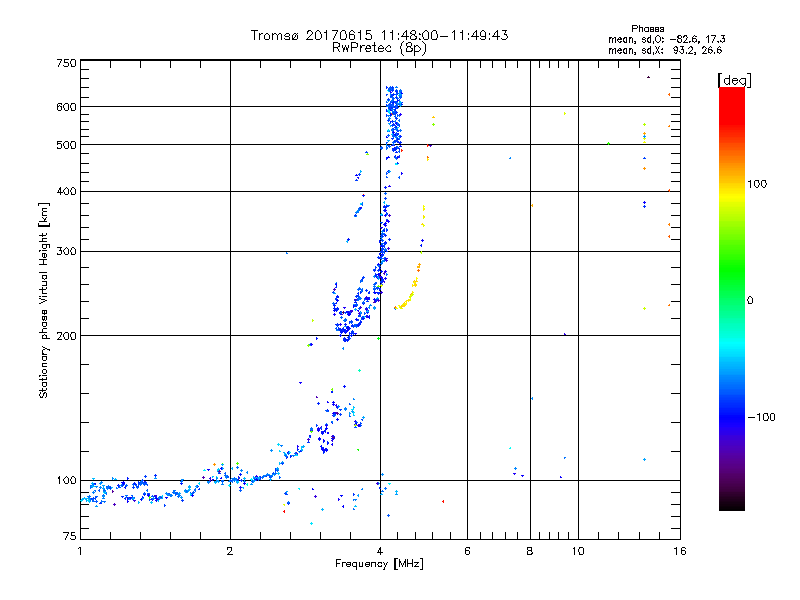Click the Tromsø 20170615 plot title

pyautogui.click(x=379, y=35)
